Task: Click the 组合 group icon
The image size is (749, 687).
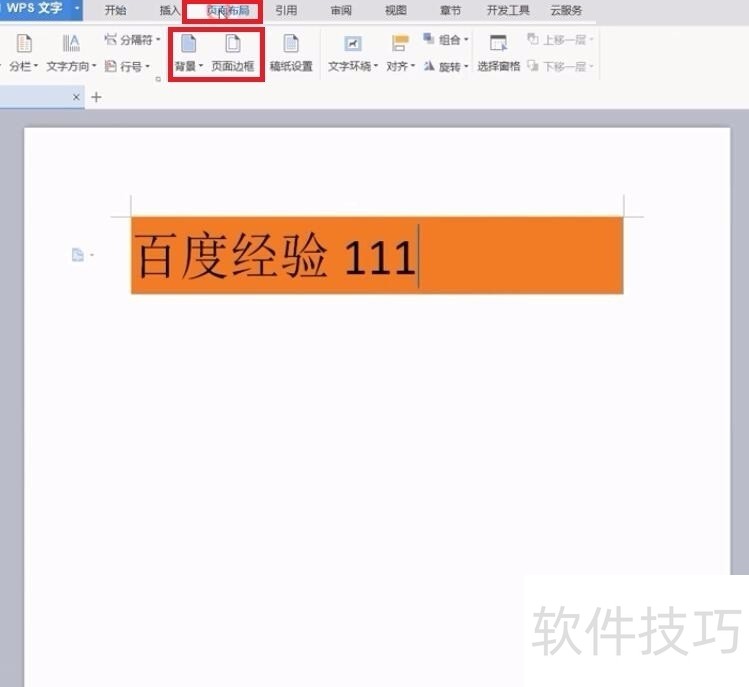Action: tap(429, 39)
